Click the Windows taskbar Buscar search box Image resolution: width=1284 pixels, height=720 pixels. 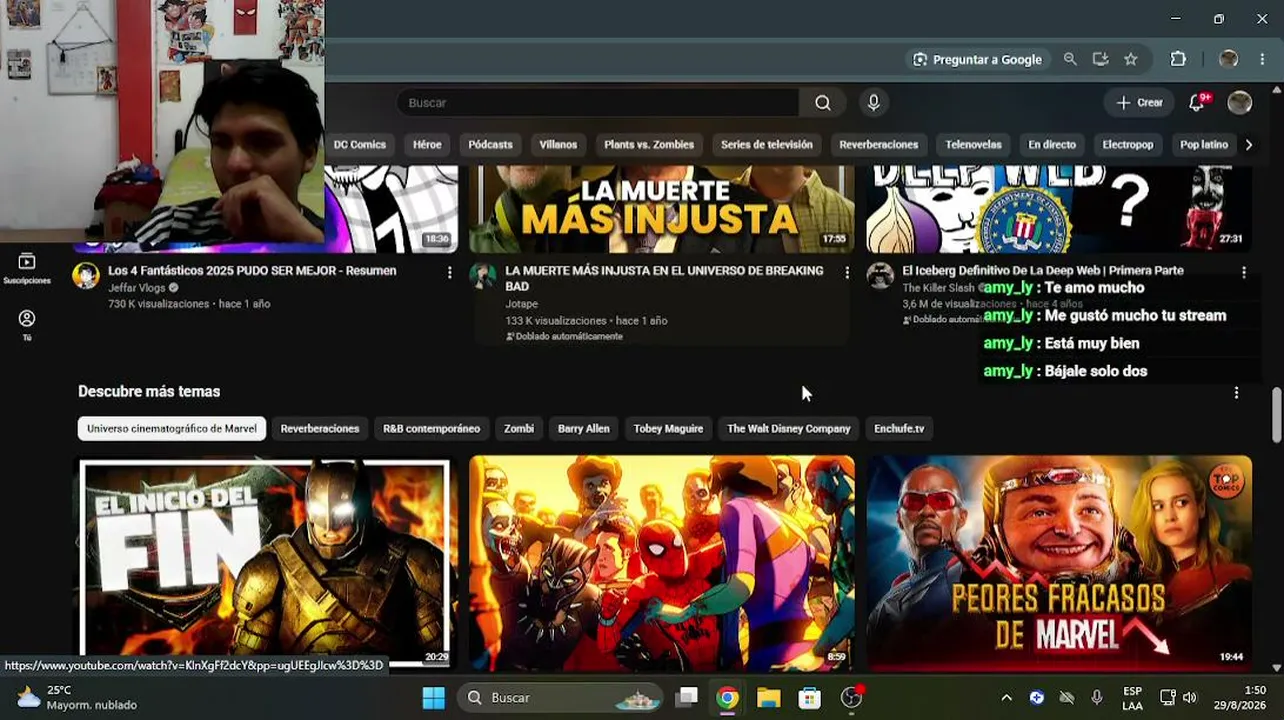click(561, 697)
